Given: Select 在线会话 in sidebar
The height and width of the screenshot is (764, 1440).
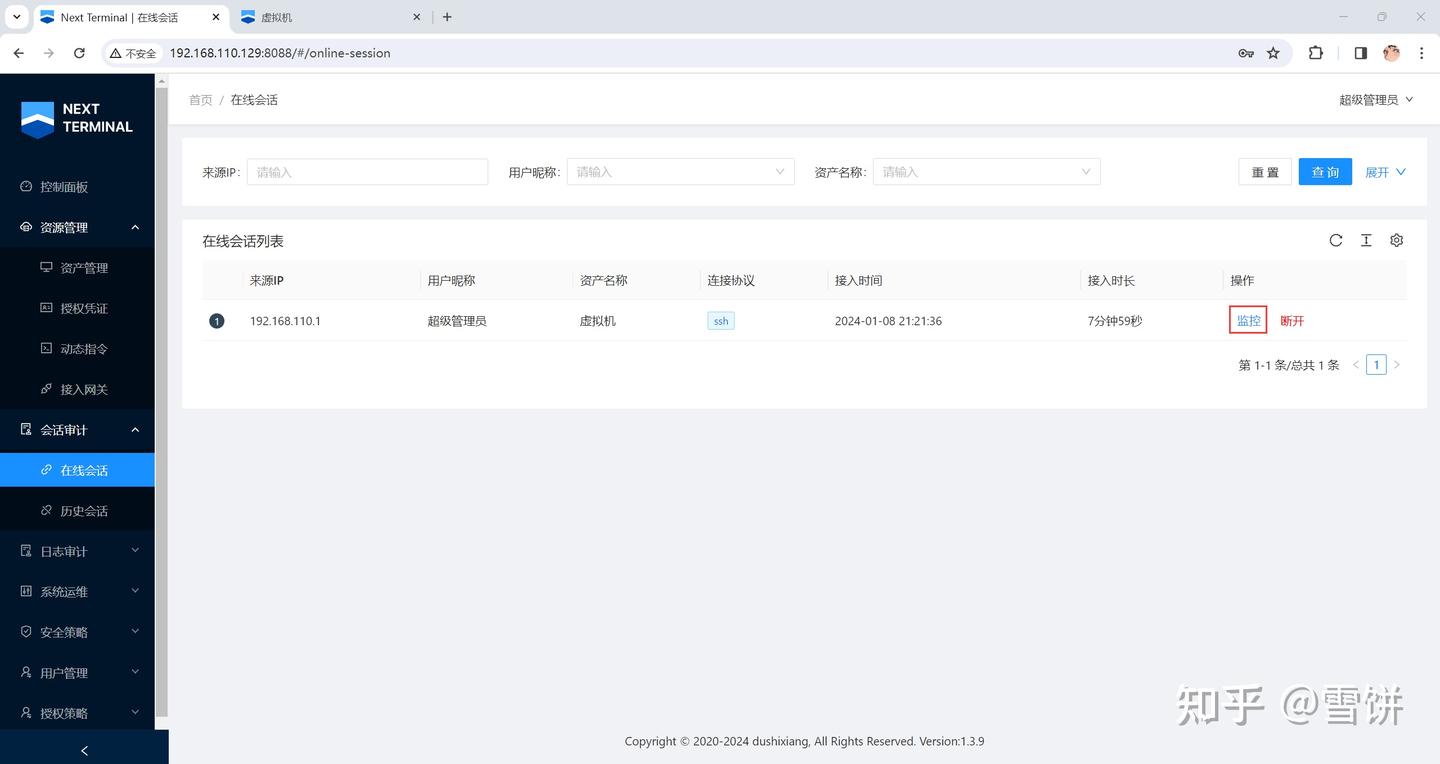Looking at the screenshot, I should pos(77,470).
